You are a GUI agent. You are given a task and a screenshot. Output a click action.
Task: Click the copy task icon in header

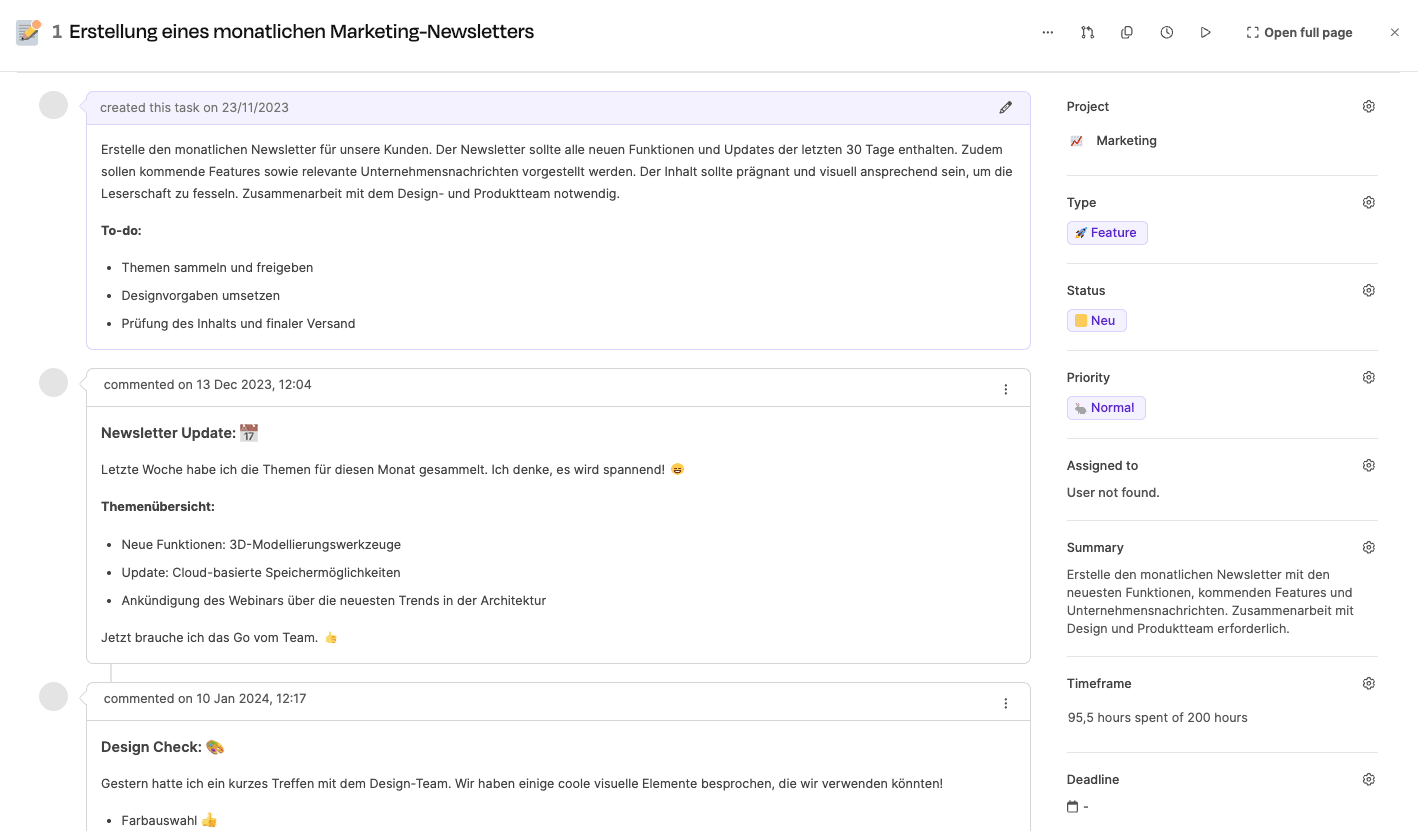(x=1127, y=32)
